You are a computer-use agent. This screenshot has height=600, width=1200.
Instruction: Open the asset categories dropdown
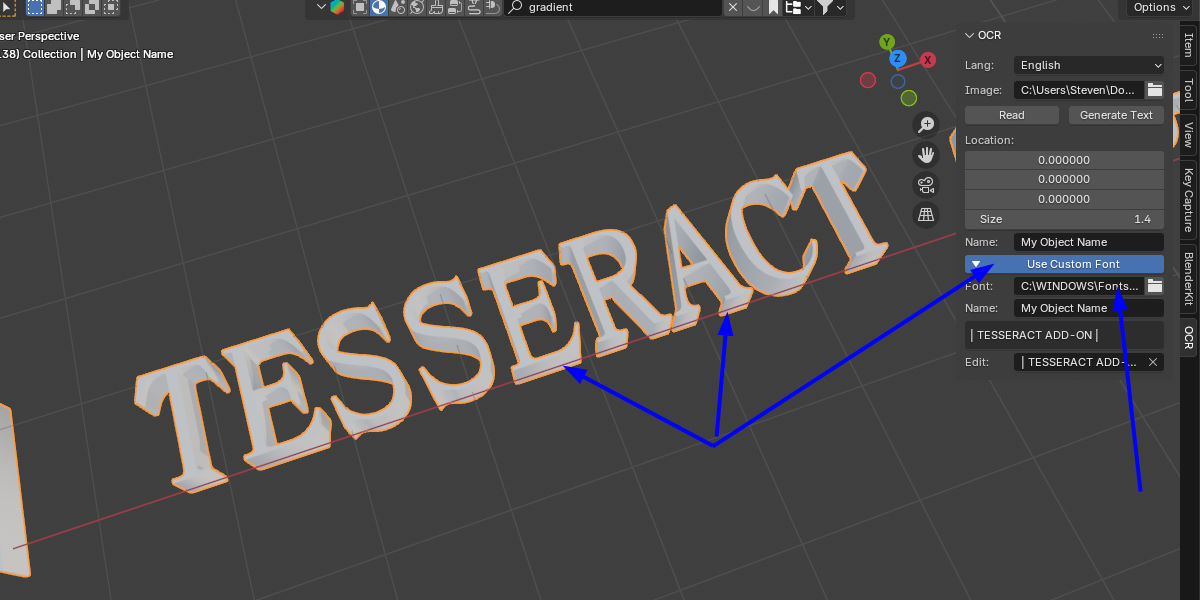(797, 7)
